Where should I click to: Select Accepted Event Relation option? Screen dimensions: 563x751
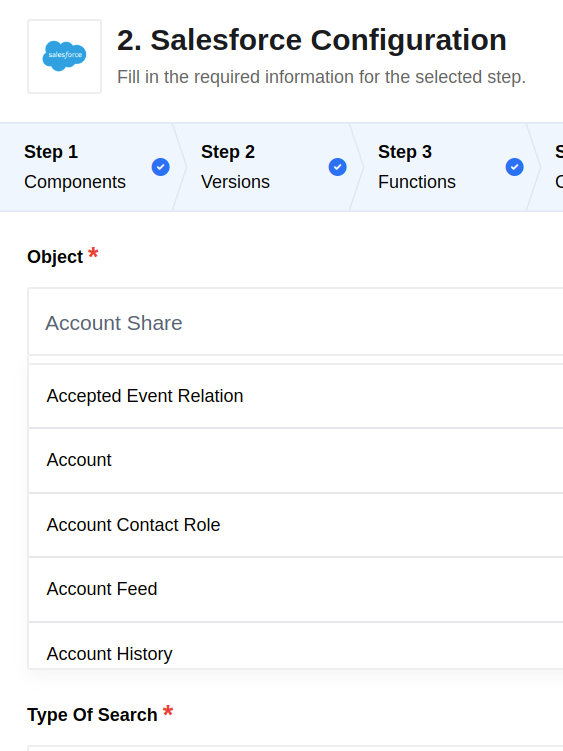pyautogui.click(x=296, y=396)
